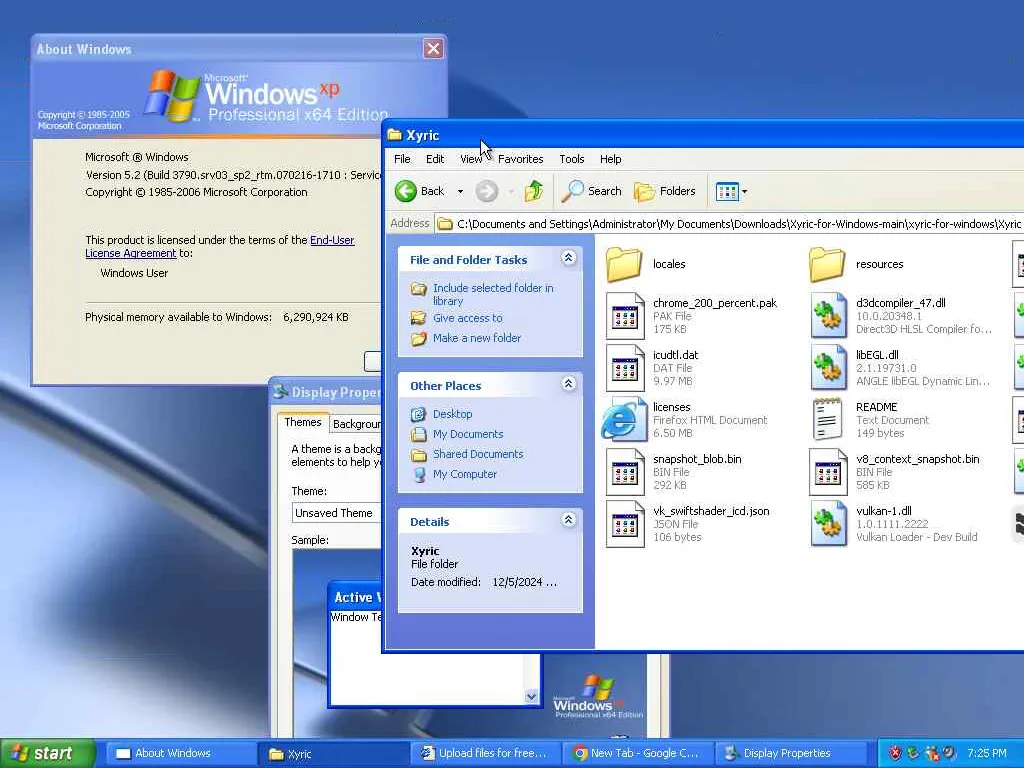The height and width of the screenshot is (768, 1024).
Task: Go to My Documents in Other Places
Action: point(468,434)
